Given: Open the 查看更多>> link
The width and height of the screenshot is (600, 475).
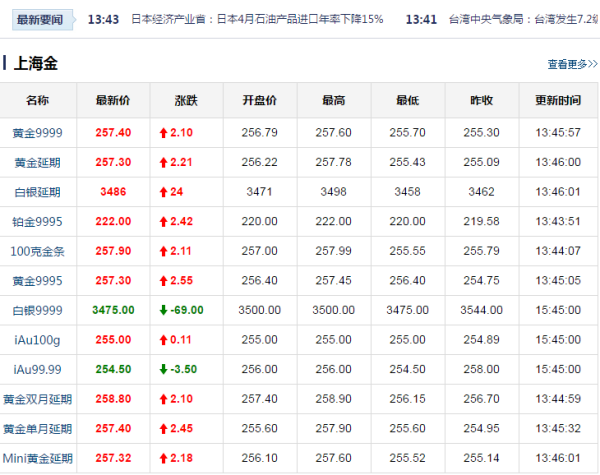Looking at the screenshot, I should point(572,64).
